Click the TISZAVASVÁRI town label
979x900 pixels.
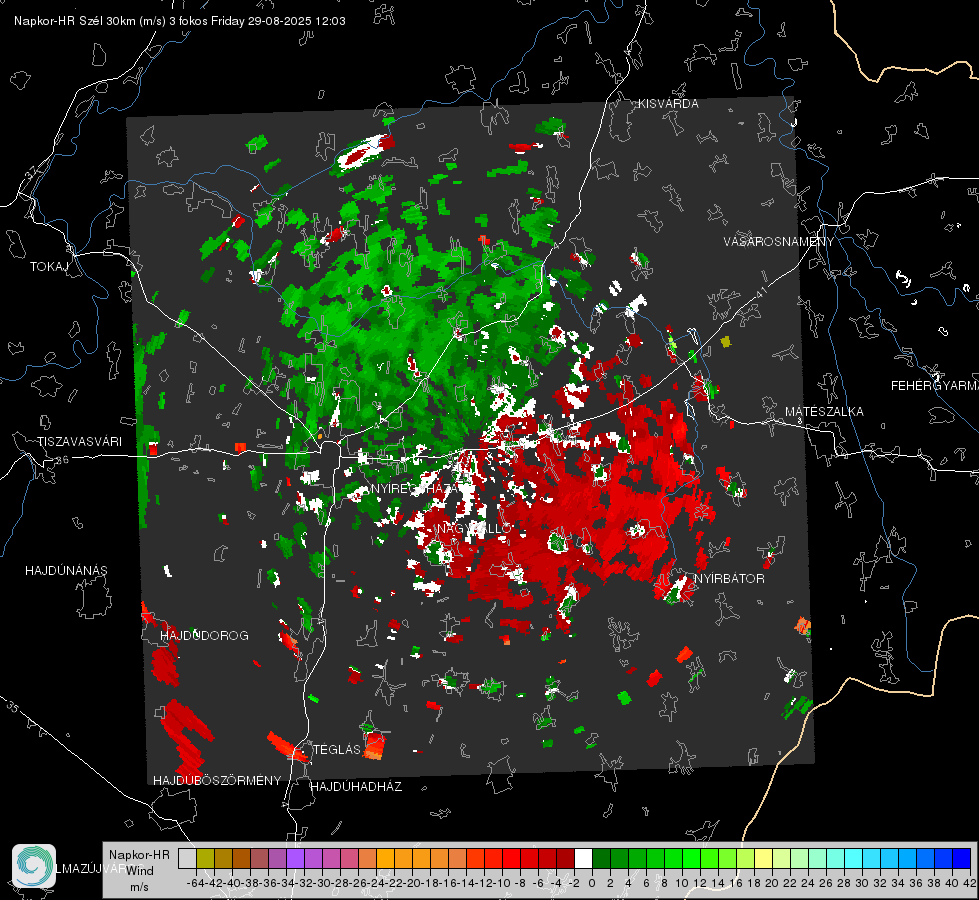click(79, 442)
